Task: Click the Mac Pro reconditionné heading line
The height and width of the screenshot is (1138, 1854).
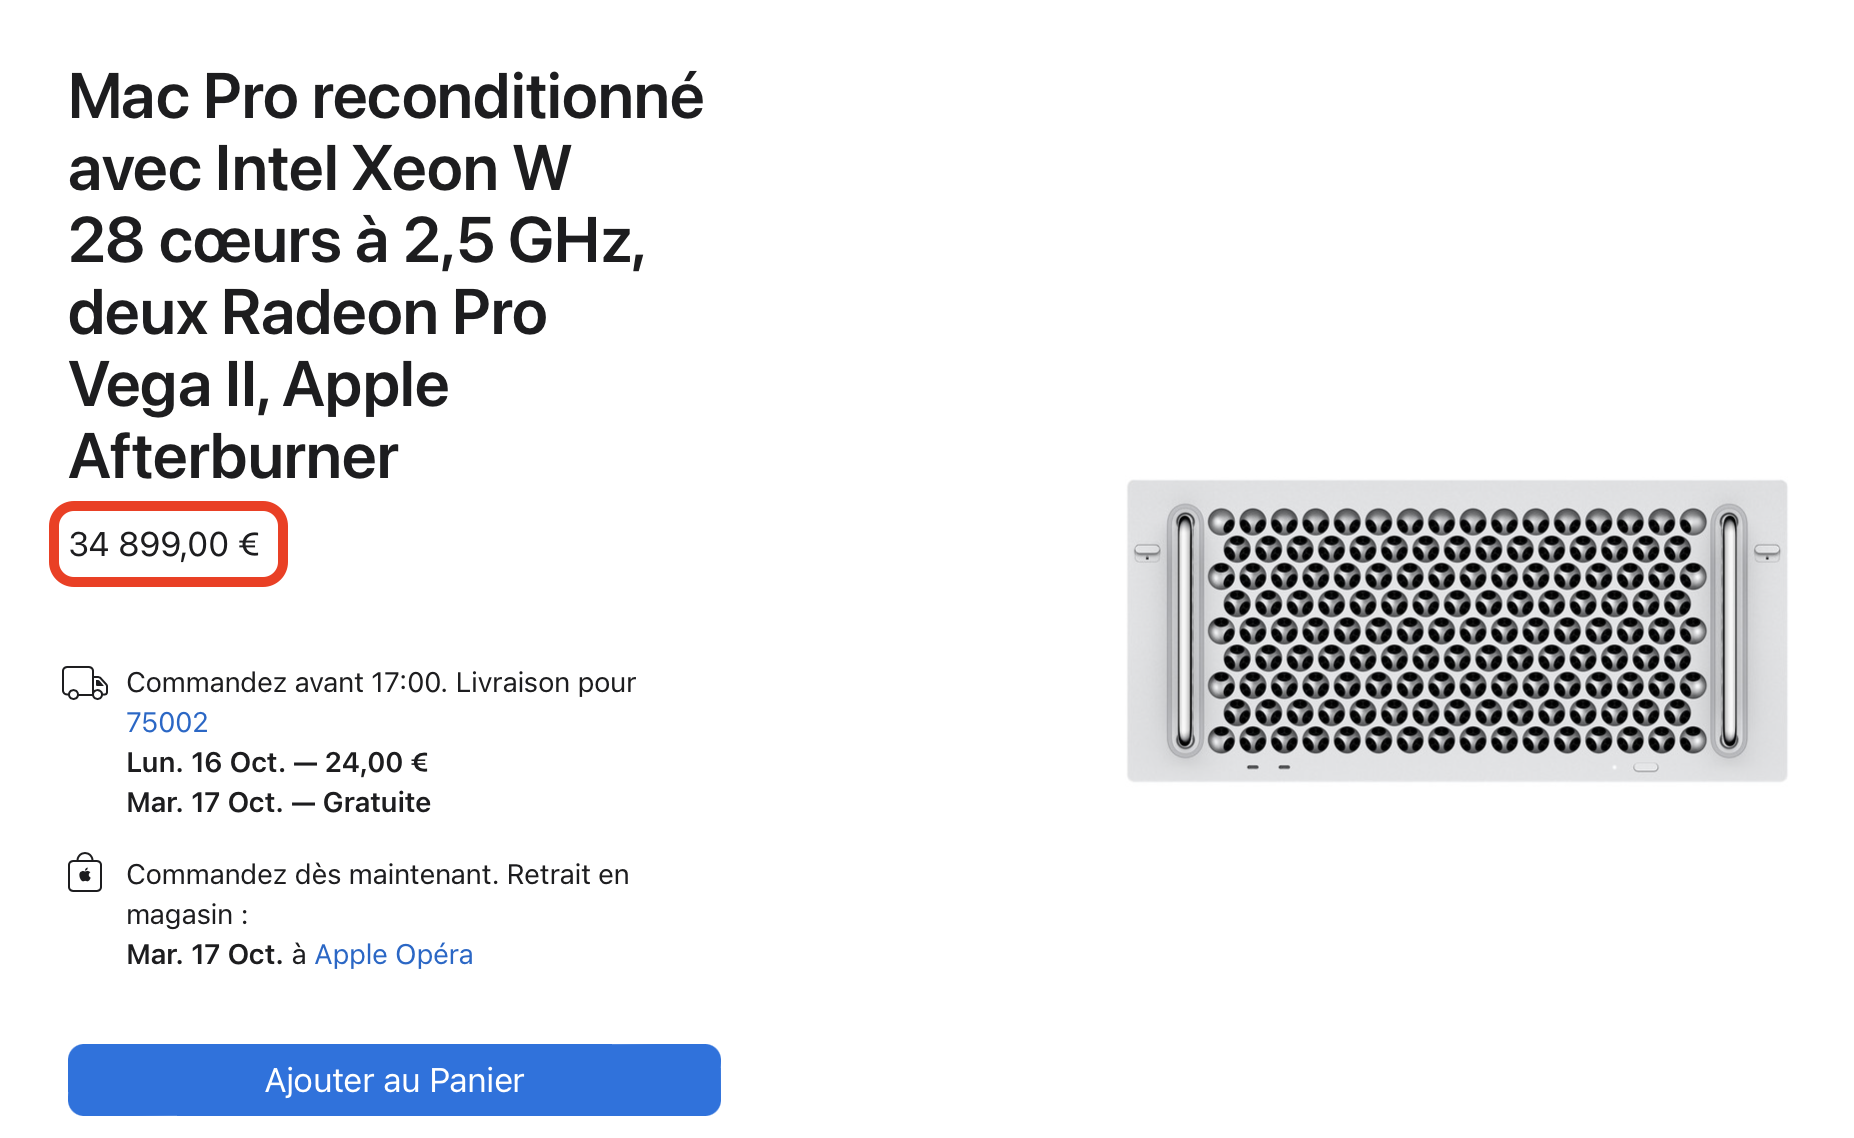Action: click(385, 97)
